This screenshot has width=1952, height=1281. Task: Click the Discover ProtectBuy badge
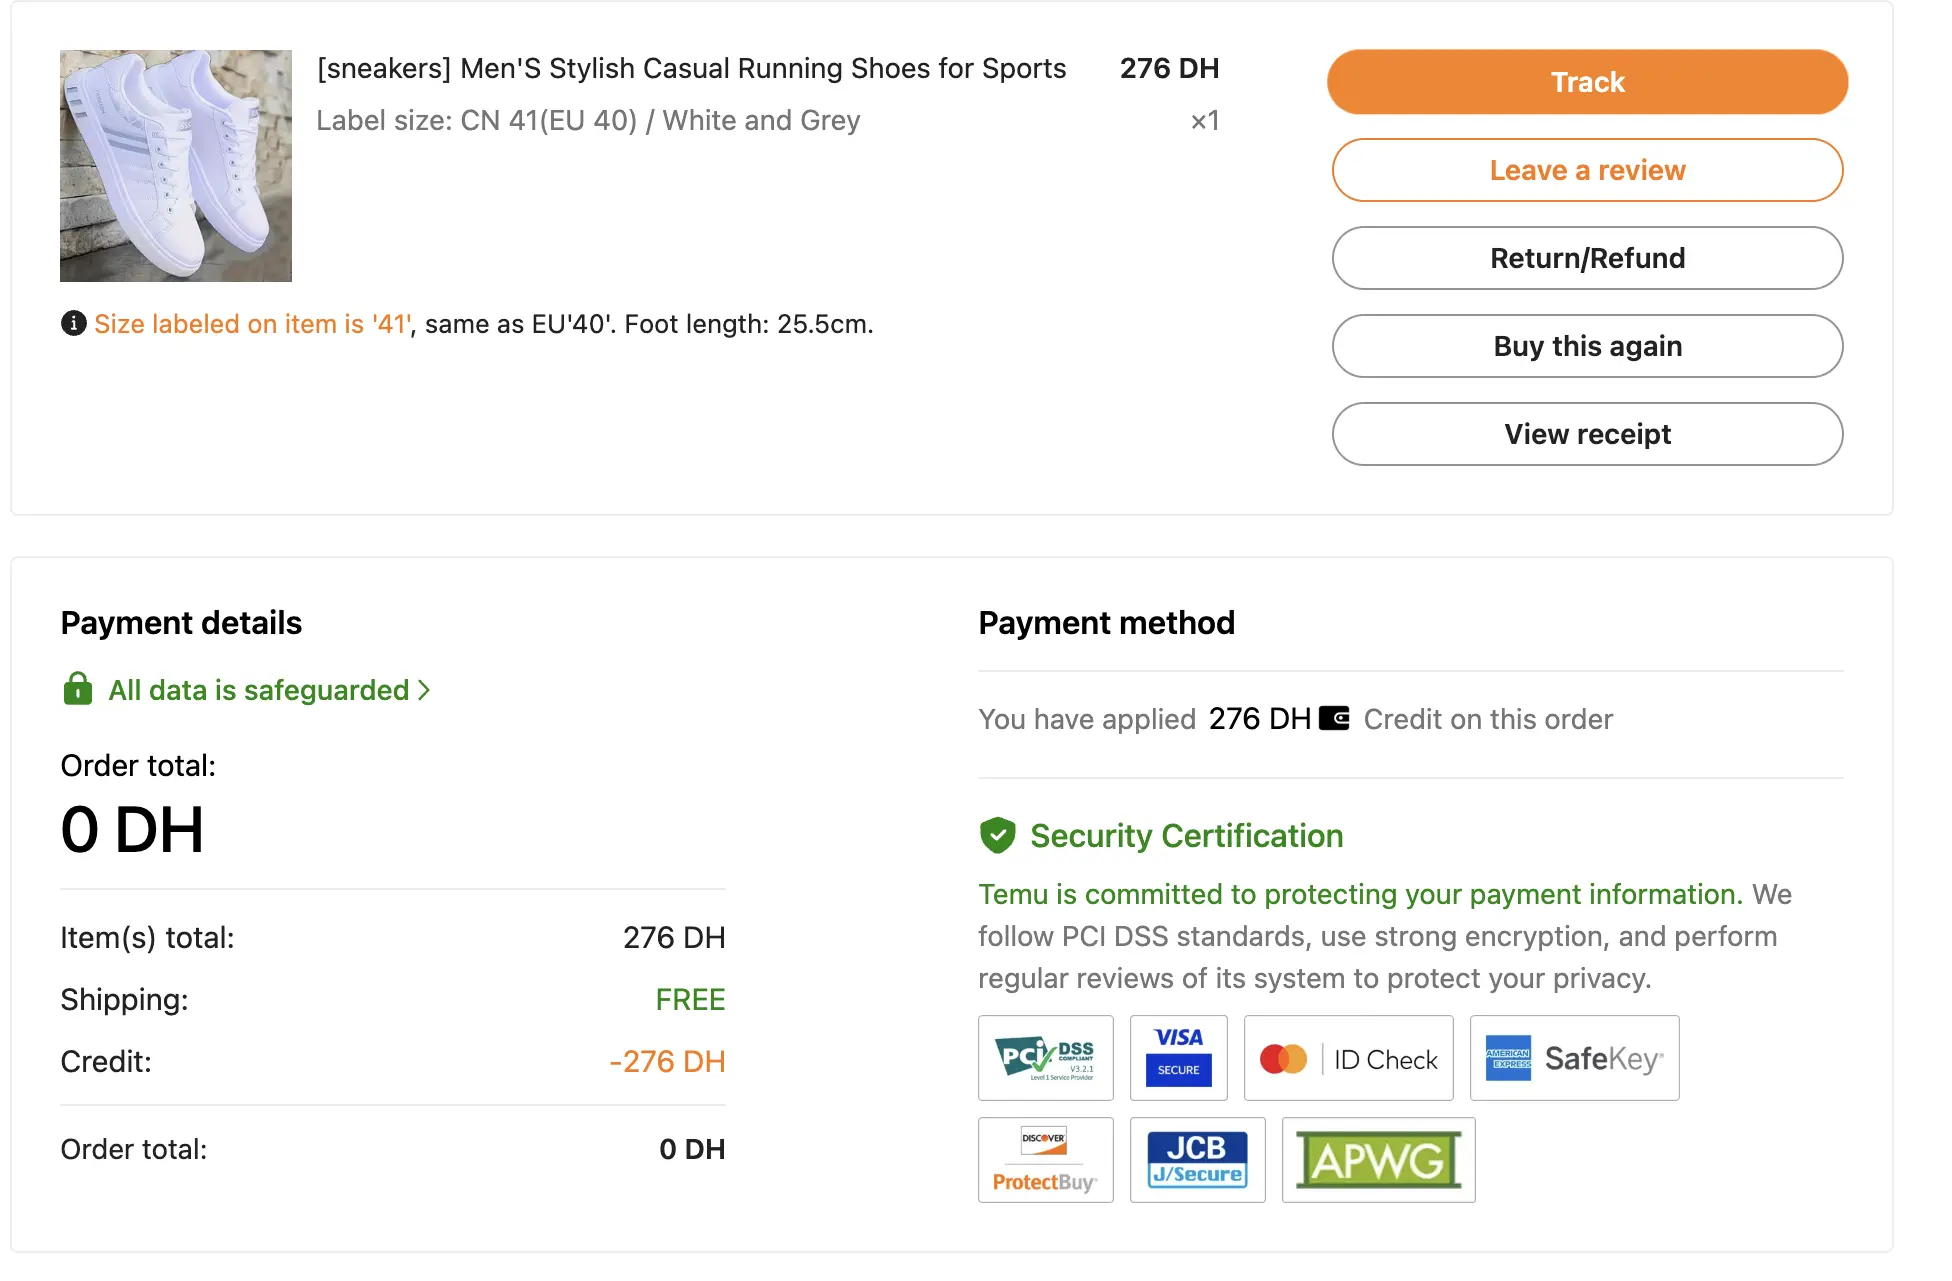click(1045, 1160)
